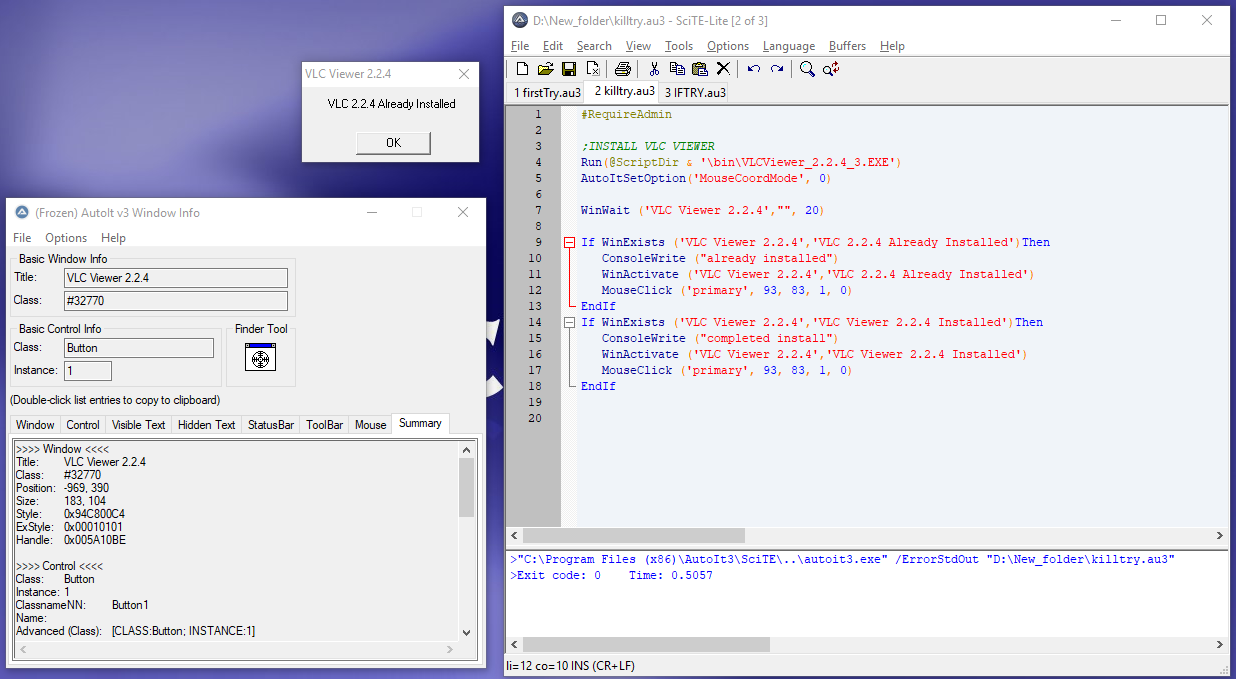Open the Search menu in SciTE
1236x679 pixels.
click(x=594, y=46)
